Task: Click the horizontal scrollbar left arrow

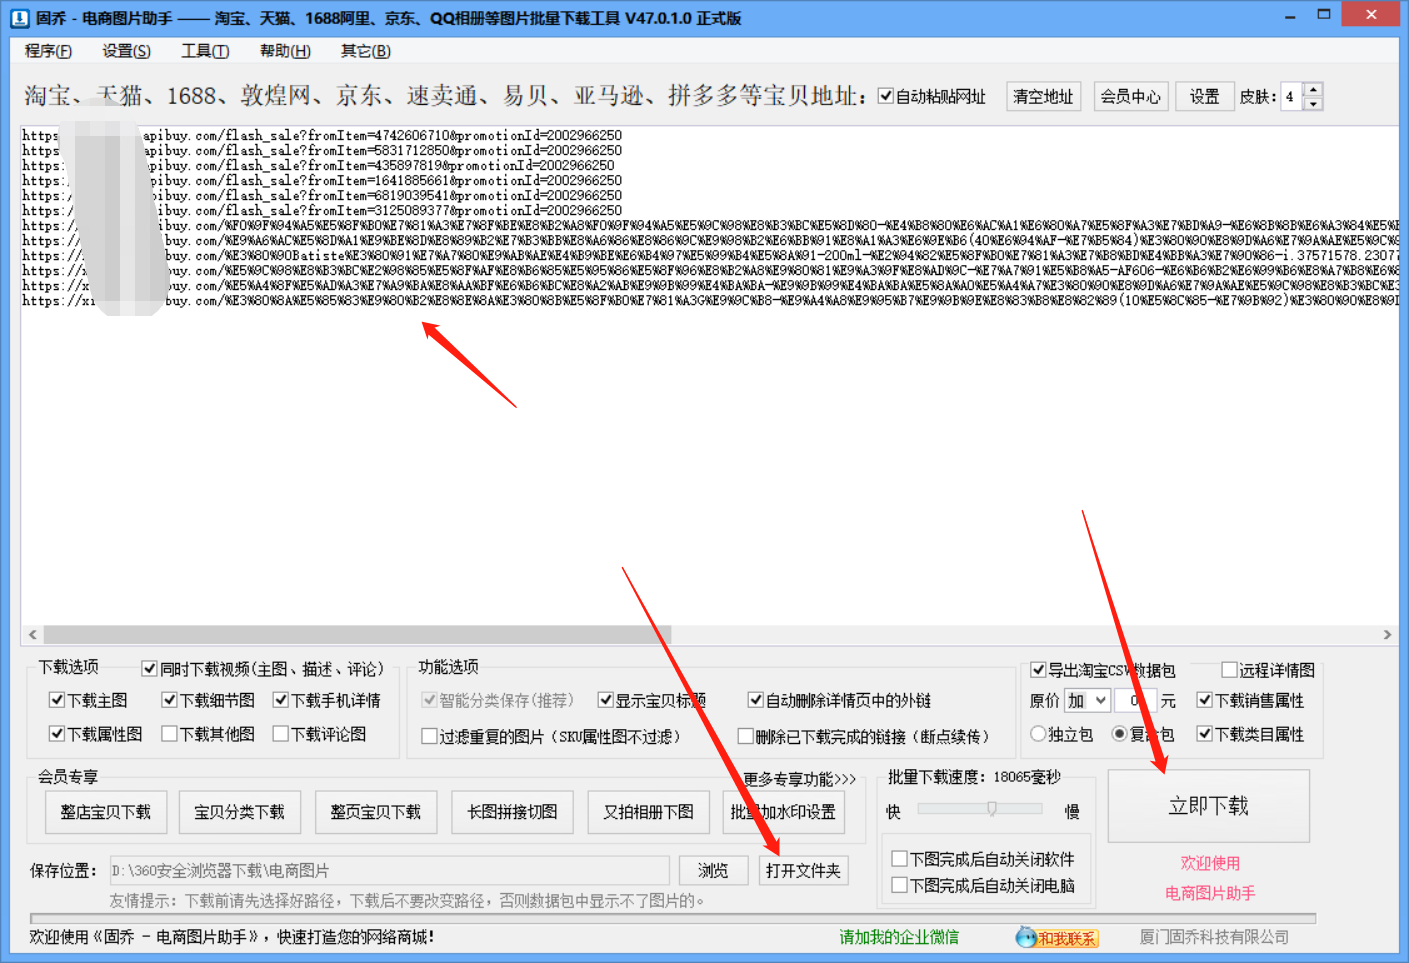Action: click(32, 634)
